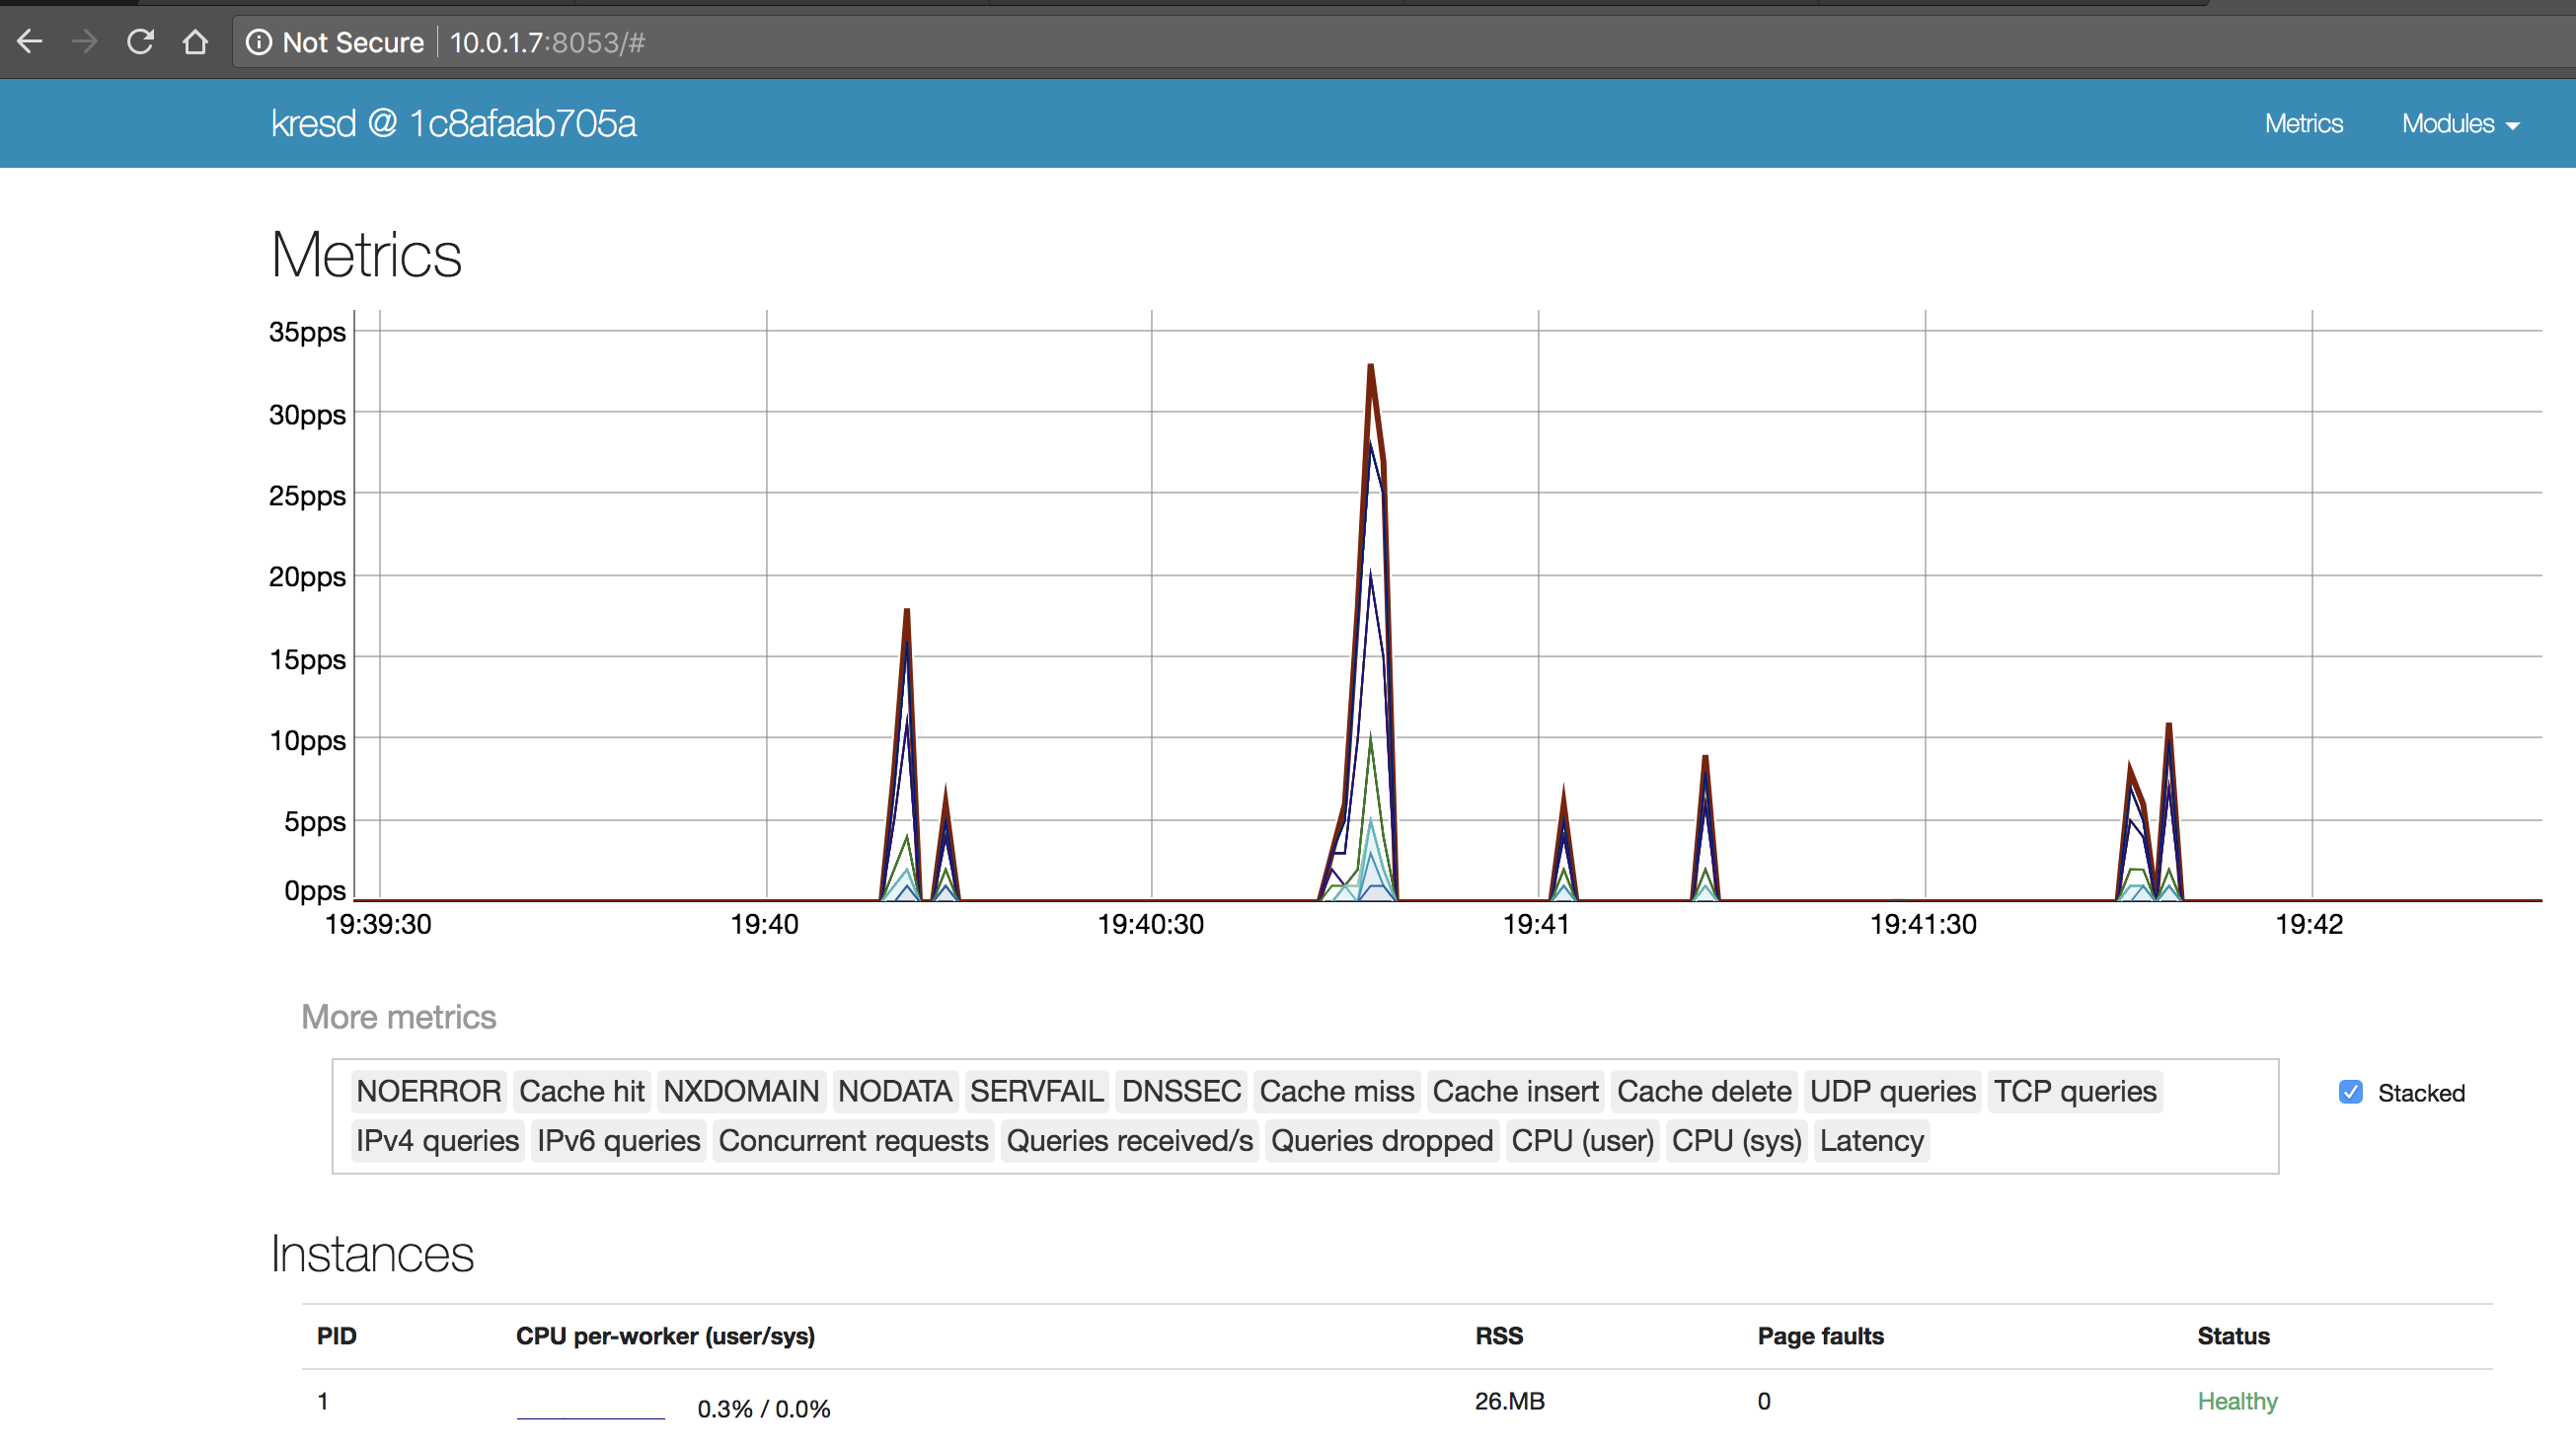Show the Latency metric
This screenshot has width=2576, height=1451.
coord(1871,1141)
